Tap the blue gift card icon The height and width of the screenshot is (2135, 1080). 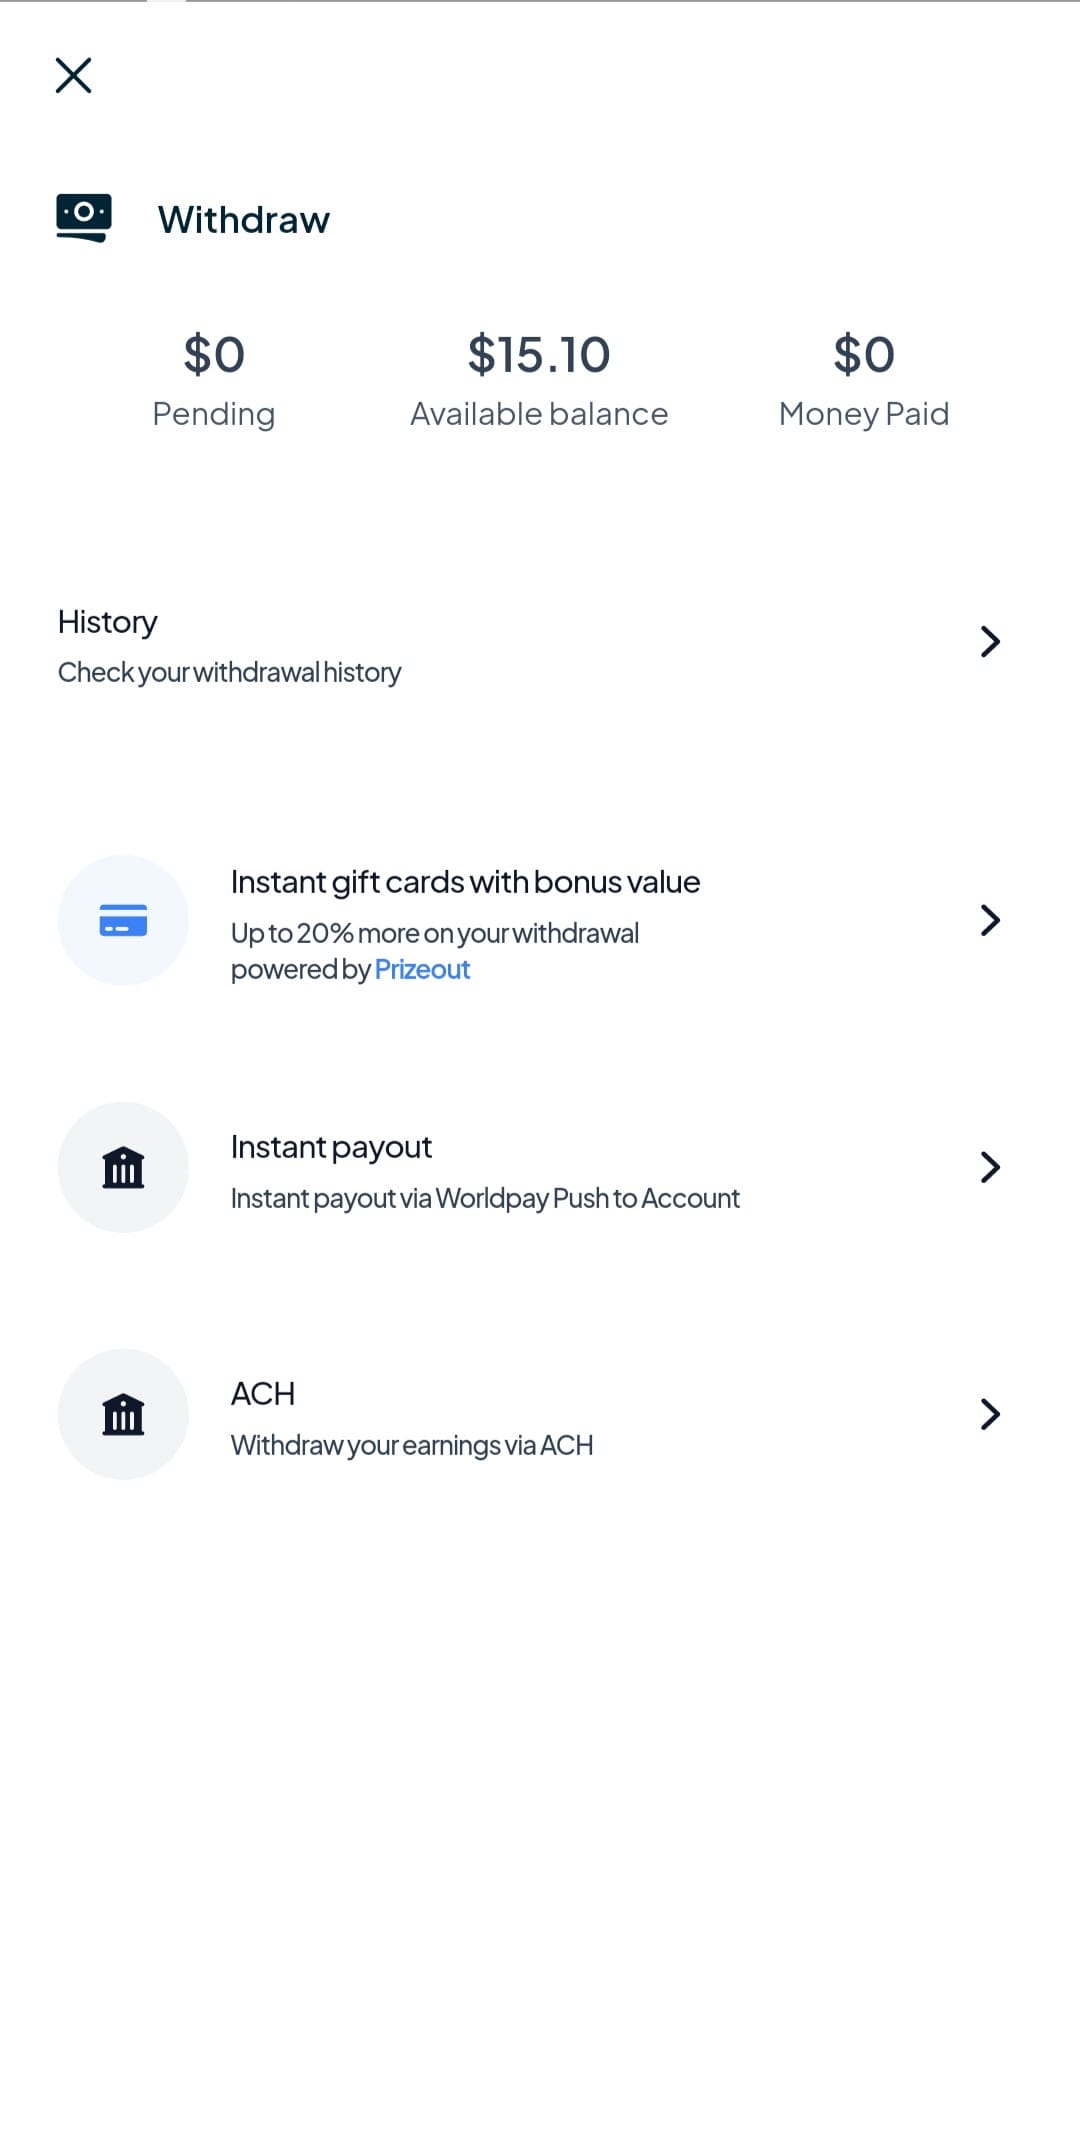tap(123, 920)
